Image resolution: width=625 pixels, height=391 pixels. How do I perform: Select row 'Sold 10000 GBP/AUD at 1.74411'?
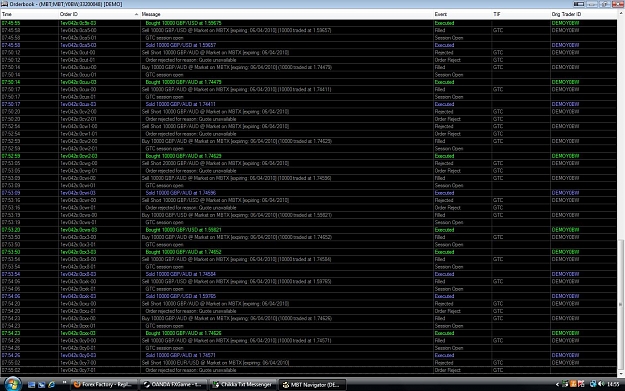(309, 104)
